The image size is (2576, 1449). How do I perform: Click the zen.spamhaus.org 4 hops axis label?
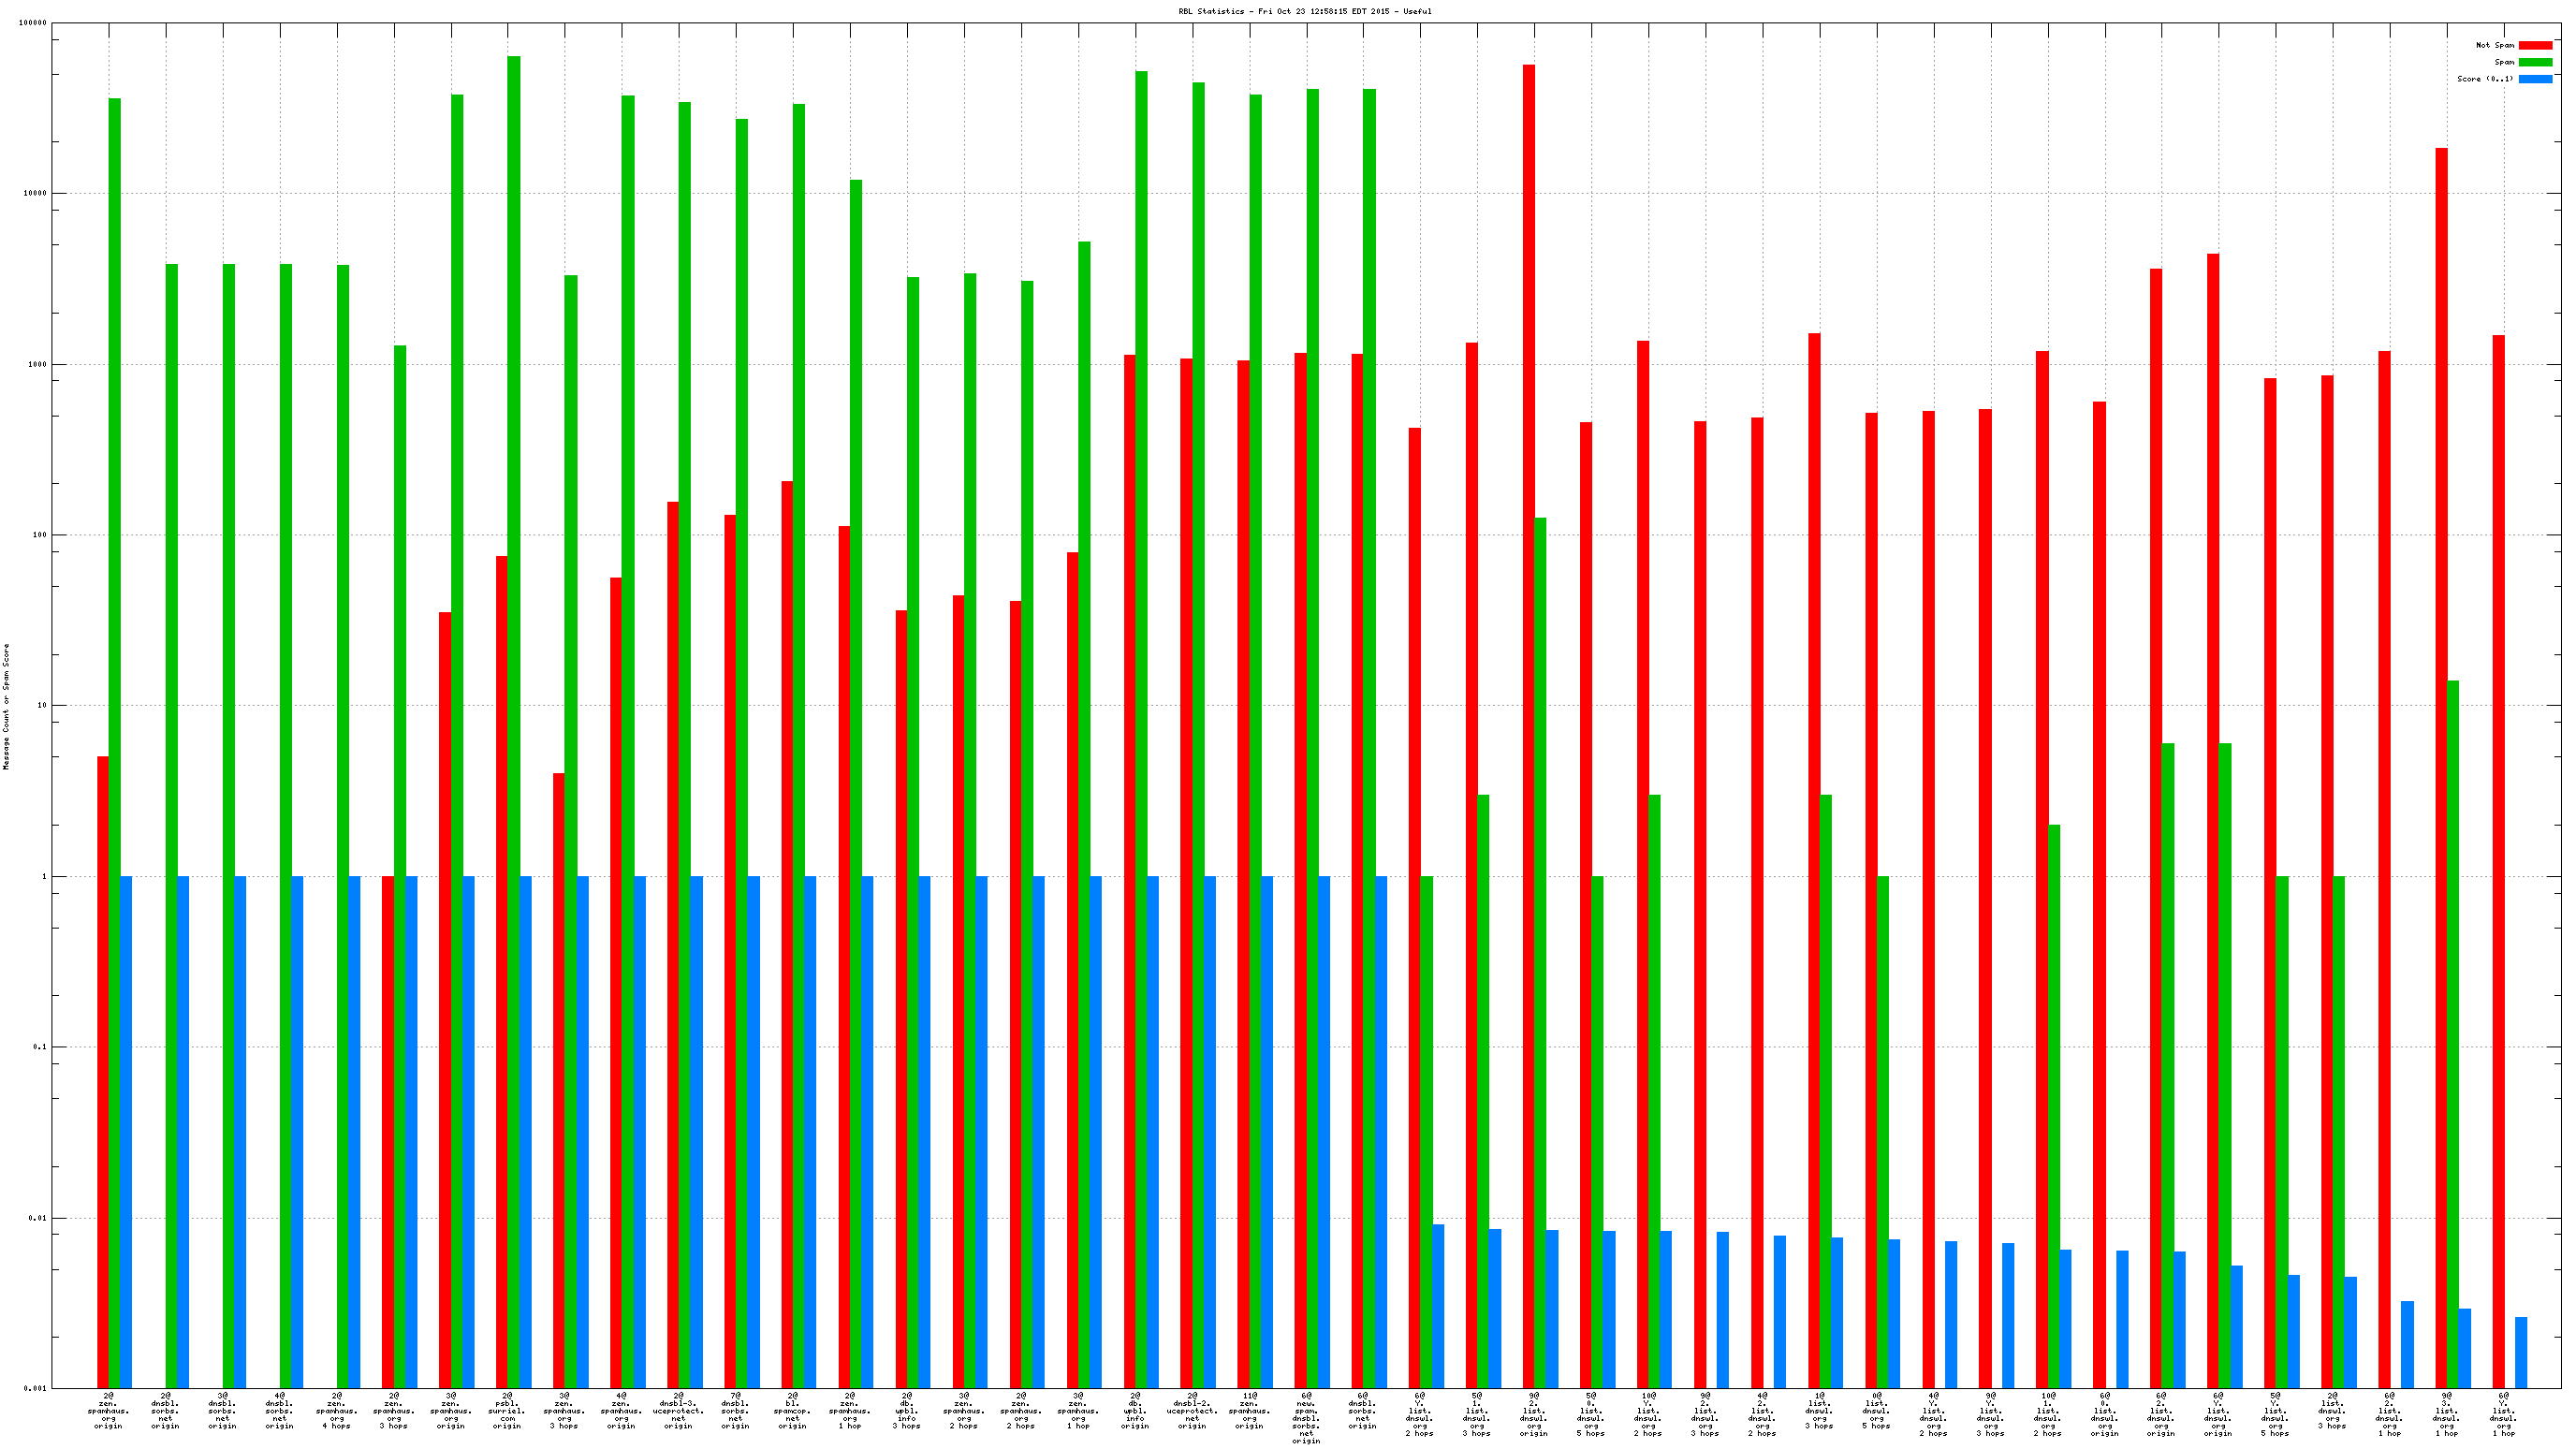[x=336, y=1410]
